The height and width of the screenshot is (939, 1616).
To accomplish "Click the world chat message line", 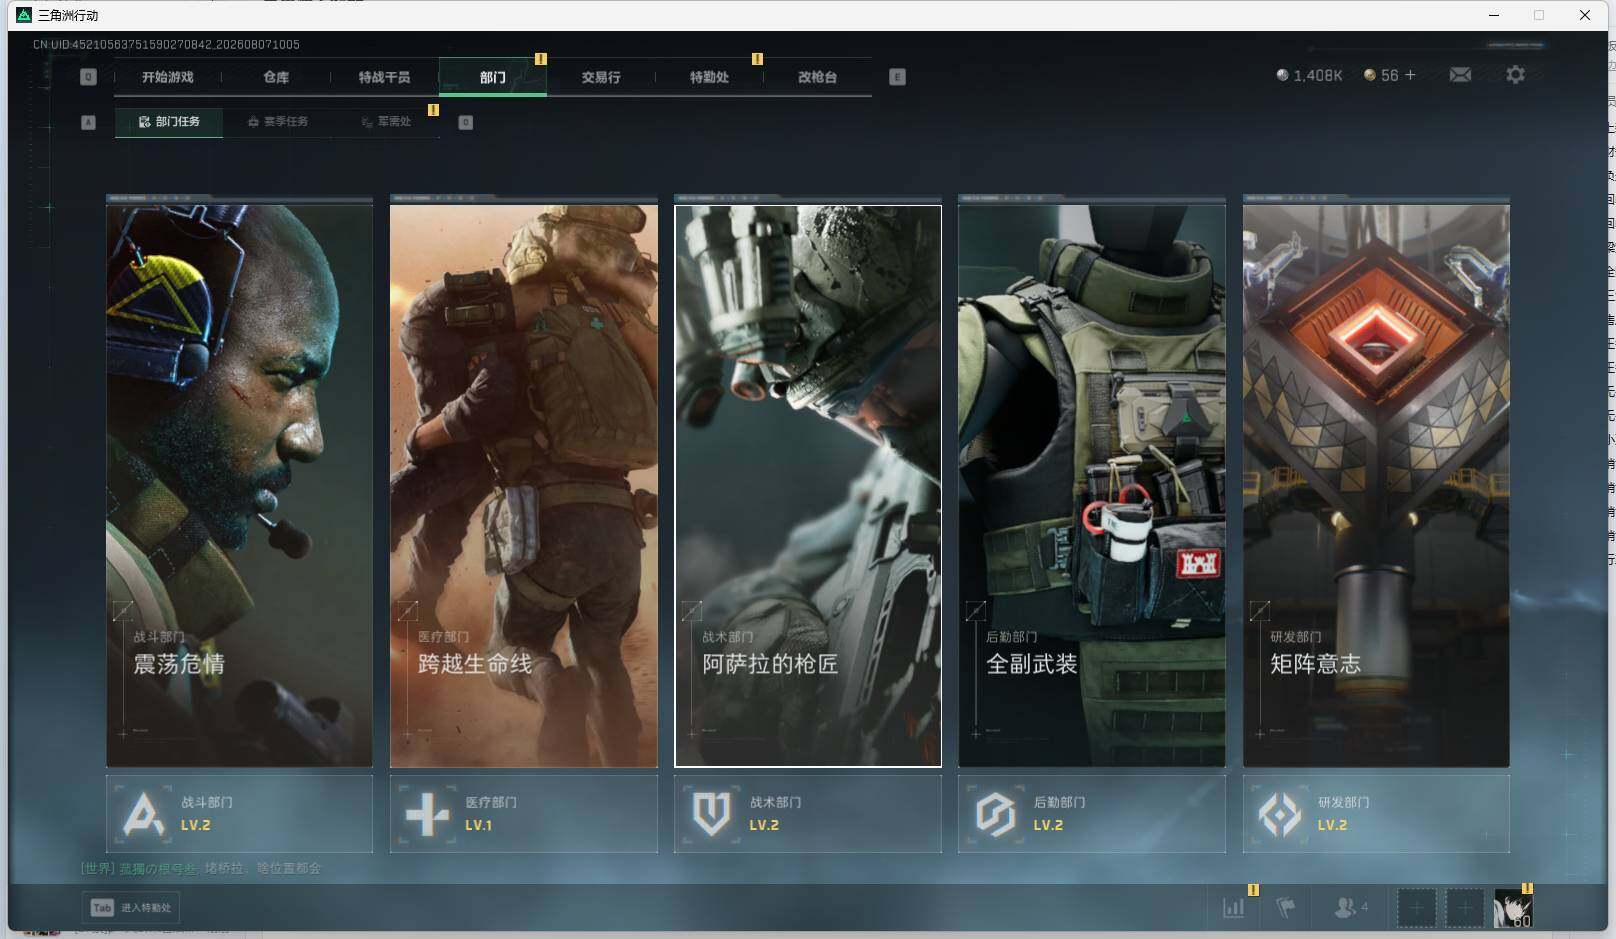I will tap(201, 868).
